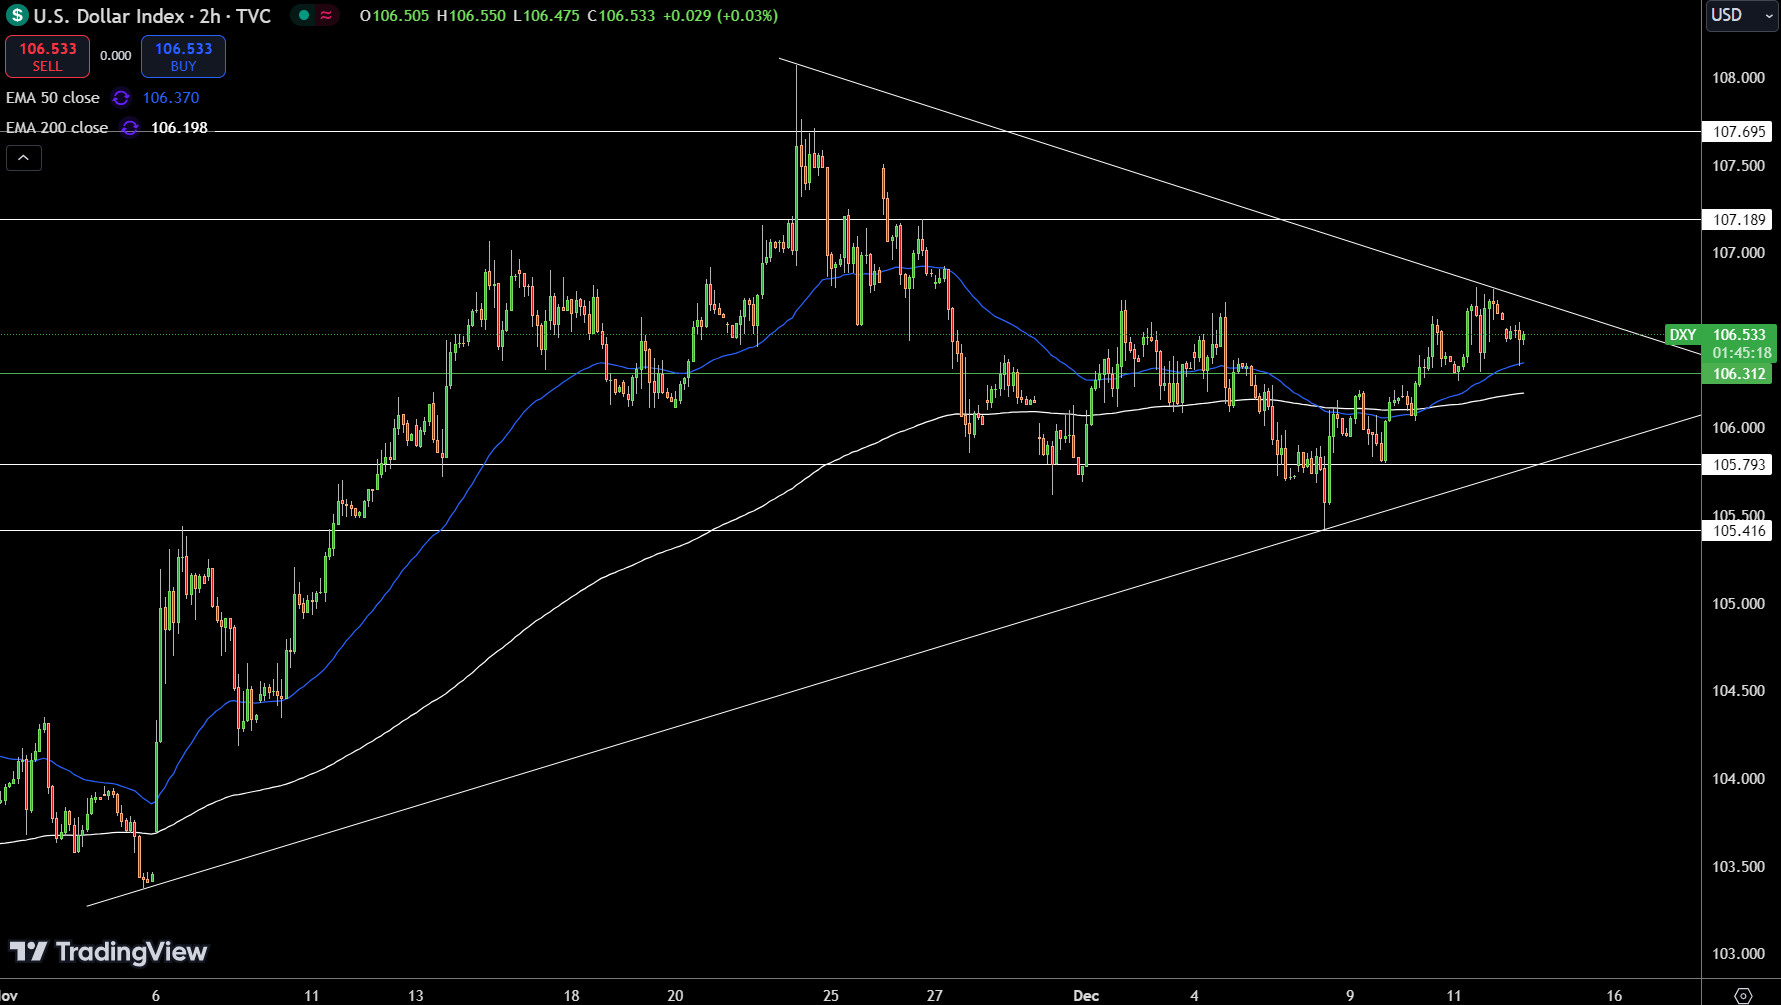Screen dimensions: 1781x1005
Task: Click the 105.000 price axis label
Action: (1738, 604)
